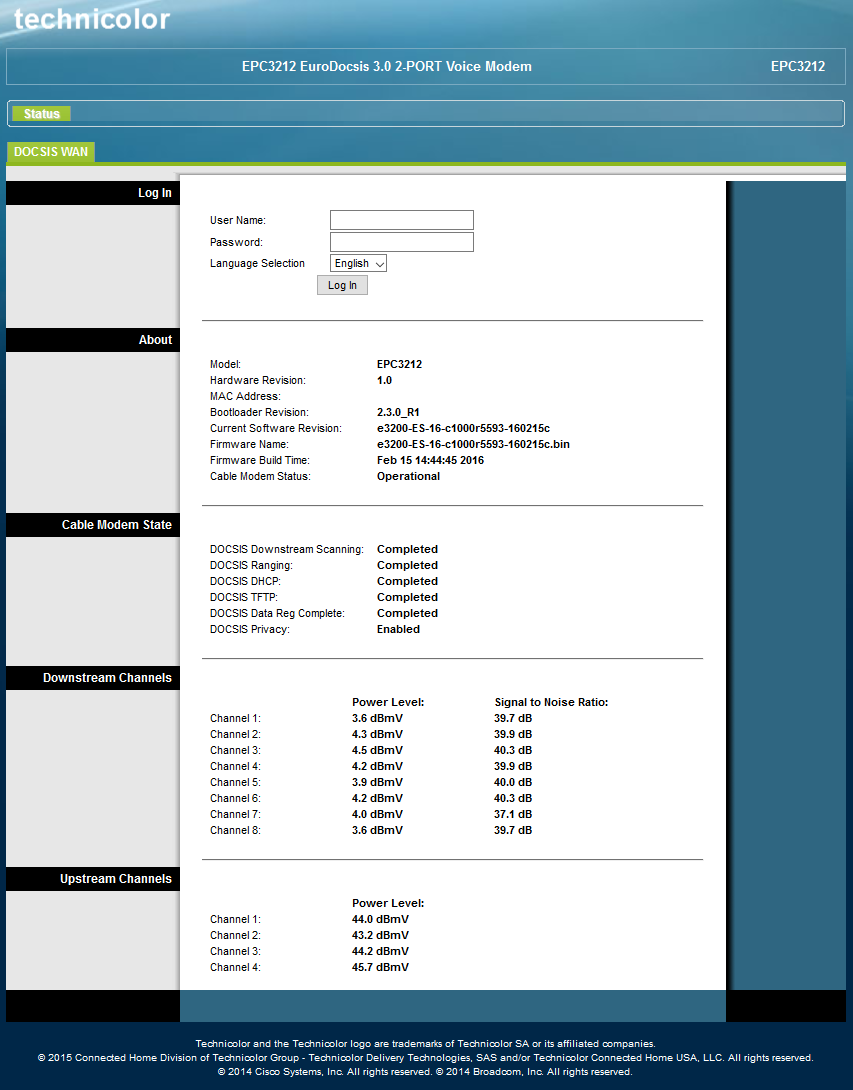Select Downstream Channel 5 power '3.9 dBmV'

(377, 782)
